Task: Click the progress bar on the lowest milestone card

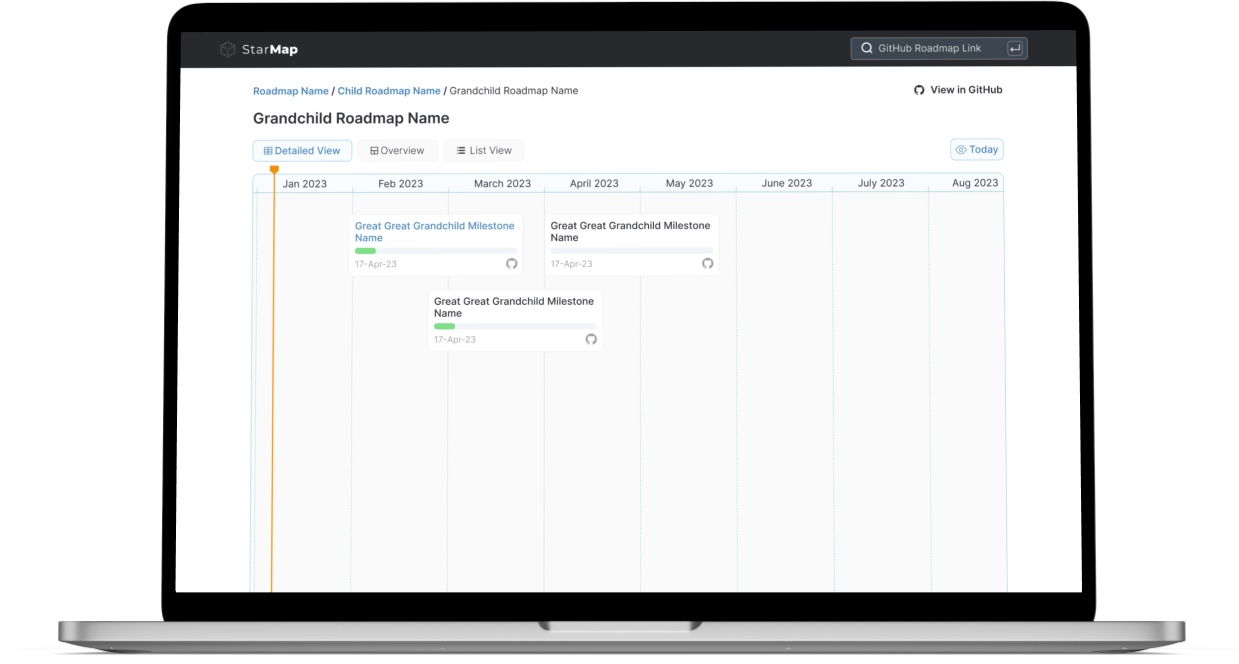Action: point(515,326)
